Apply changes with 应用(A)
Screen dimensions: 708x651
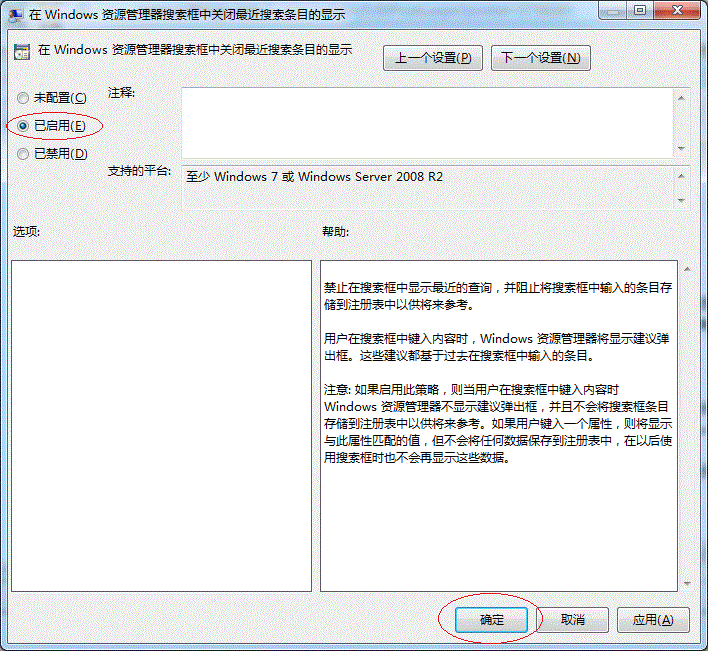click(x=653, y=619)
